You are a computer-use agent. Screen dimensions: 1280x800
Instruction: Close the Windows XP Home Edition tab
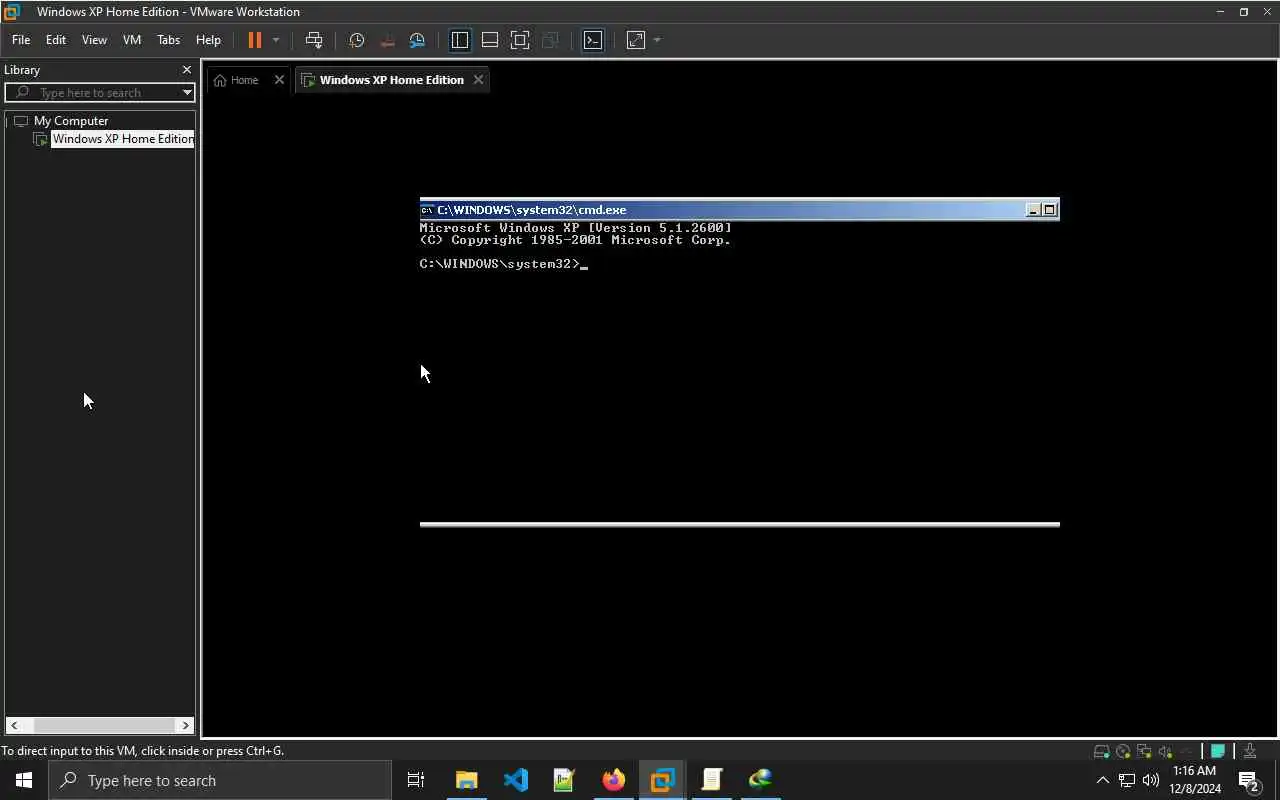(479, 80)
